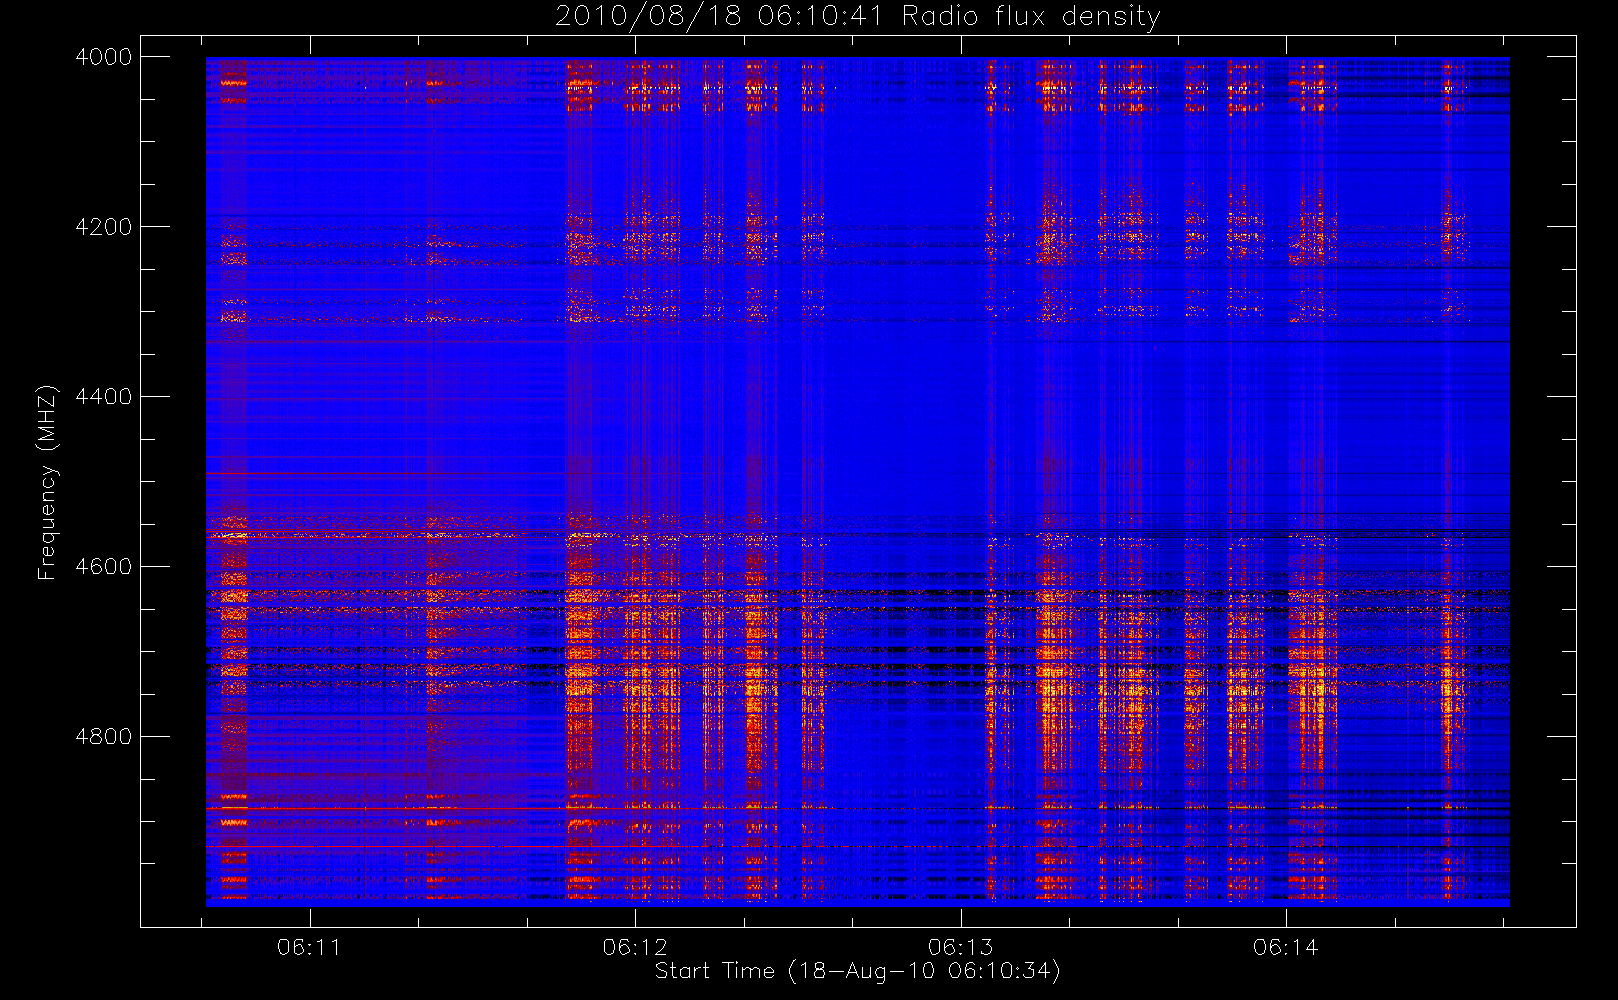Image resolution: width=1618 pixels, height=1000 pixels.
Task: Select the 4000 frequency axis label
Action: click(104, 57)
